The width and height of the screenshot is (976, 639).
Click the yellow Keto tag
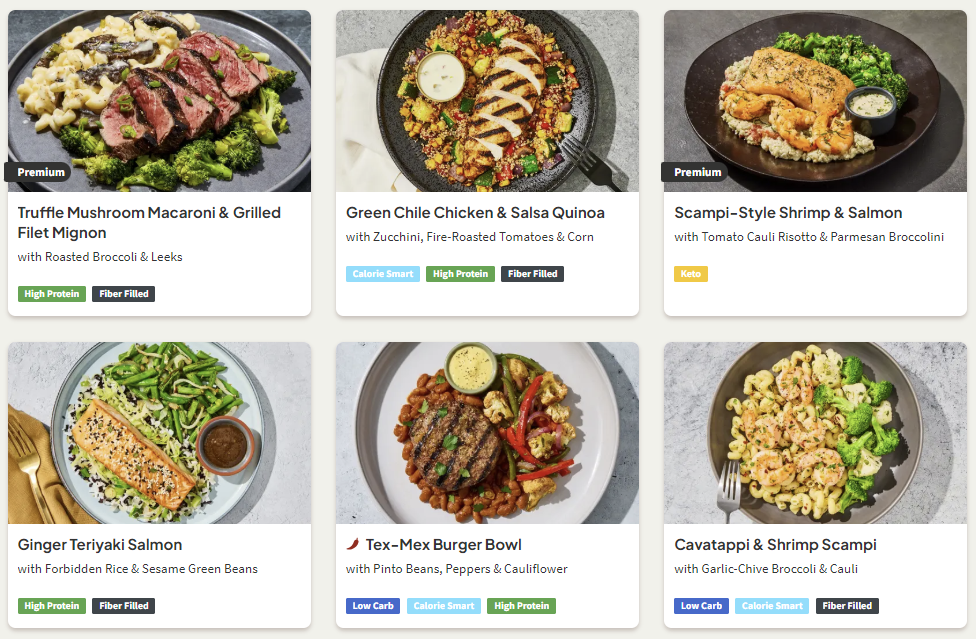690,274
